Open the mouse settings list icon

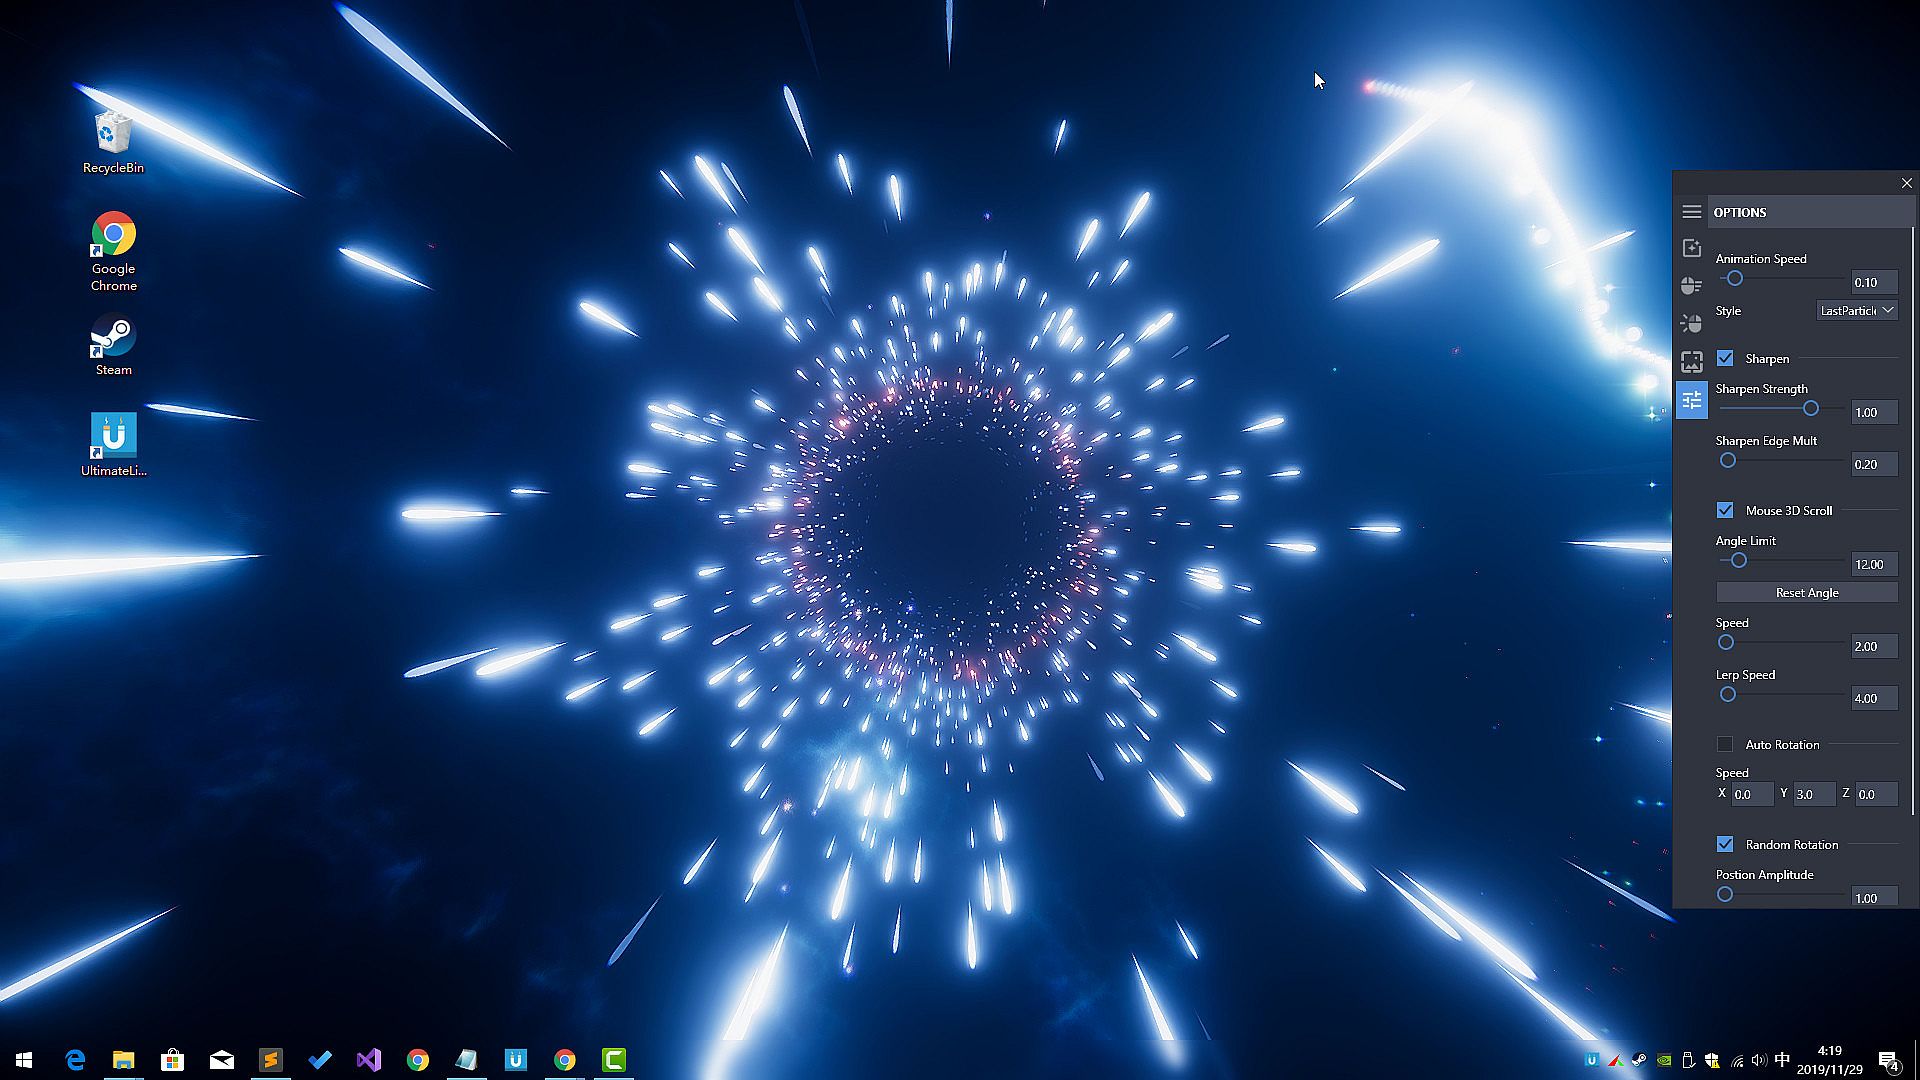point(1691,286)
